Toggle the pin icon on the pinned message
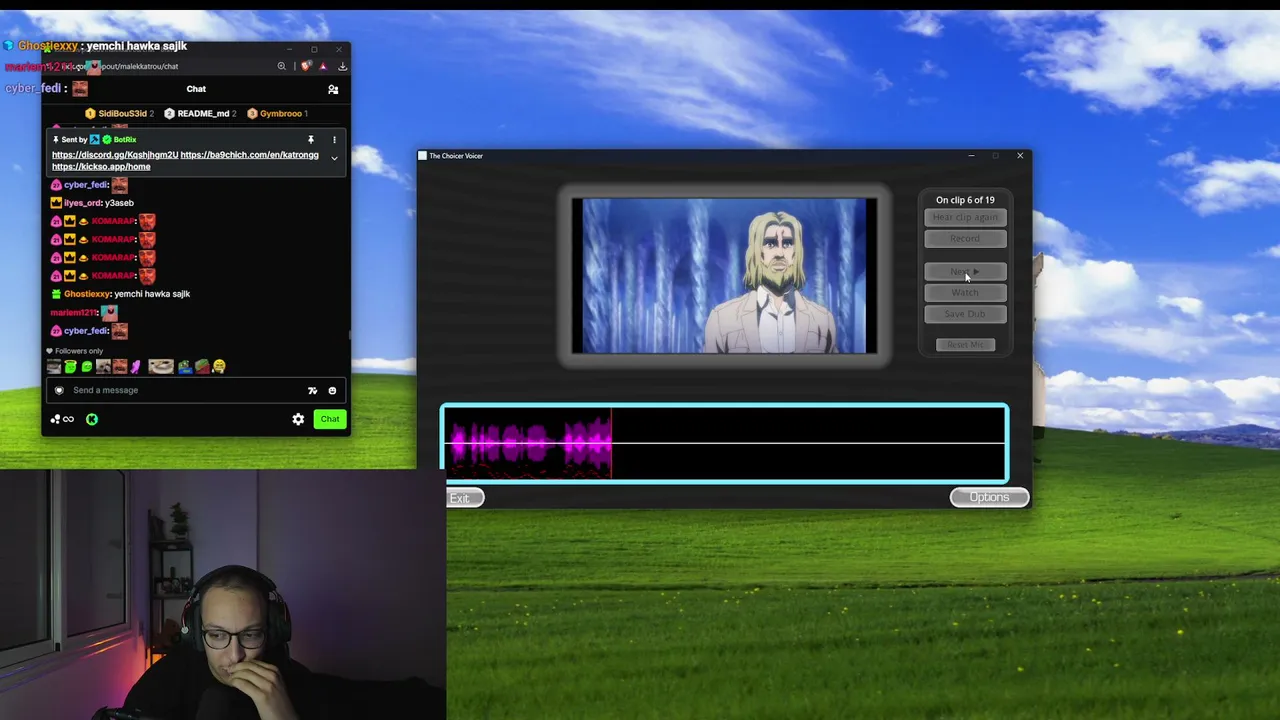The height and width of the screenshot is (720, 1280). [x=311, y=140]
